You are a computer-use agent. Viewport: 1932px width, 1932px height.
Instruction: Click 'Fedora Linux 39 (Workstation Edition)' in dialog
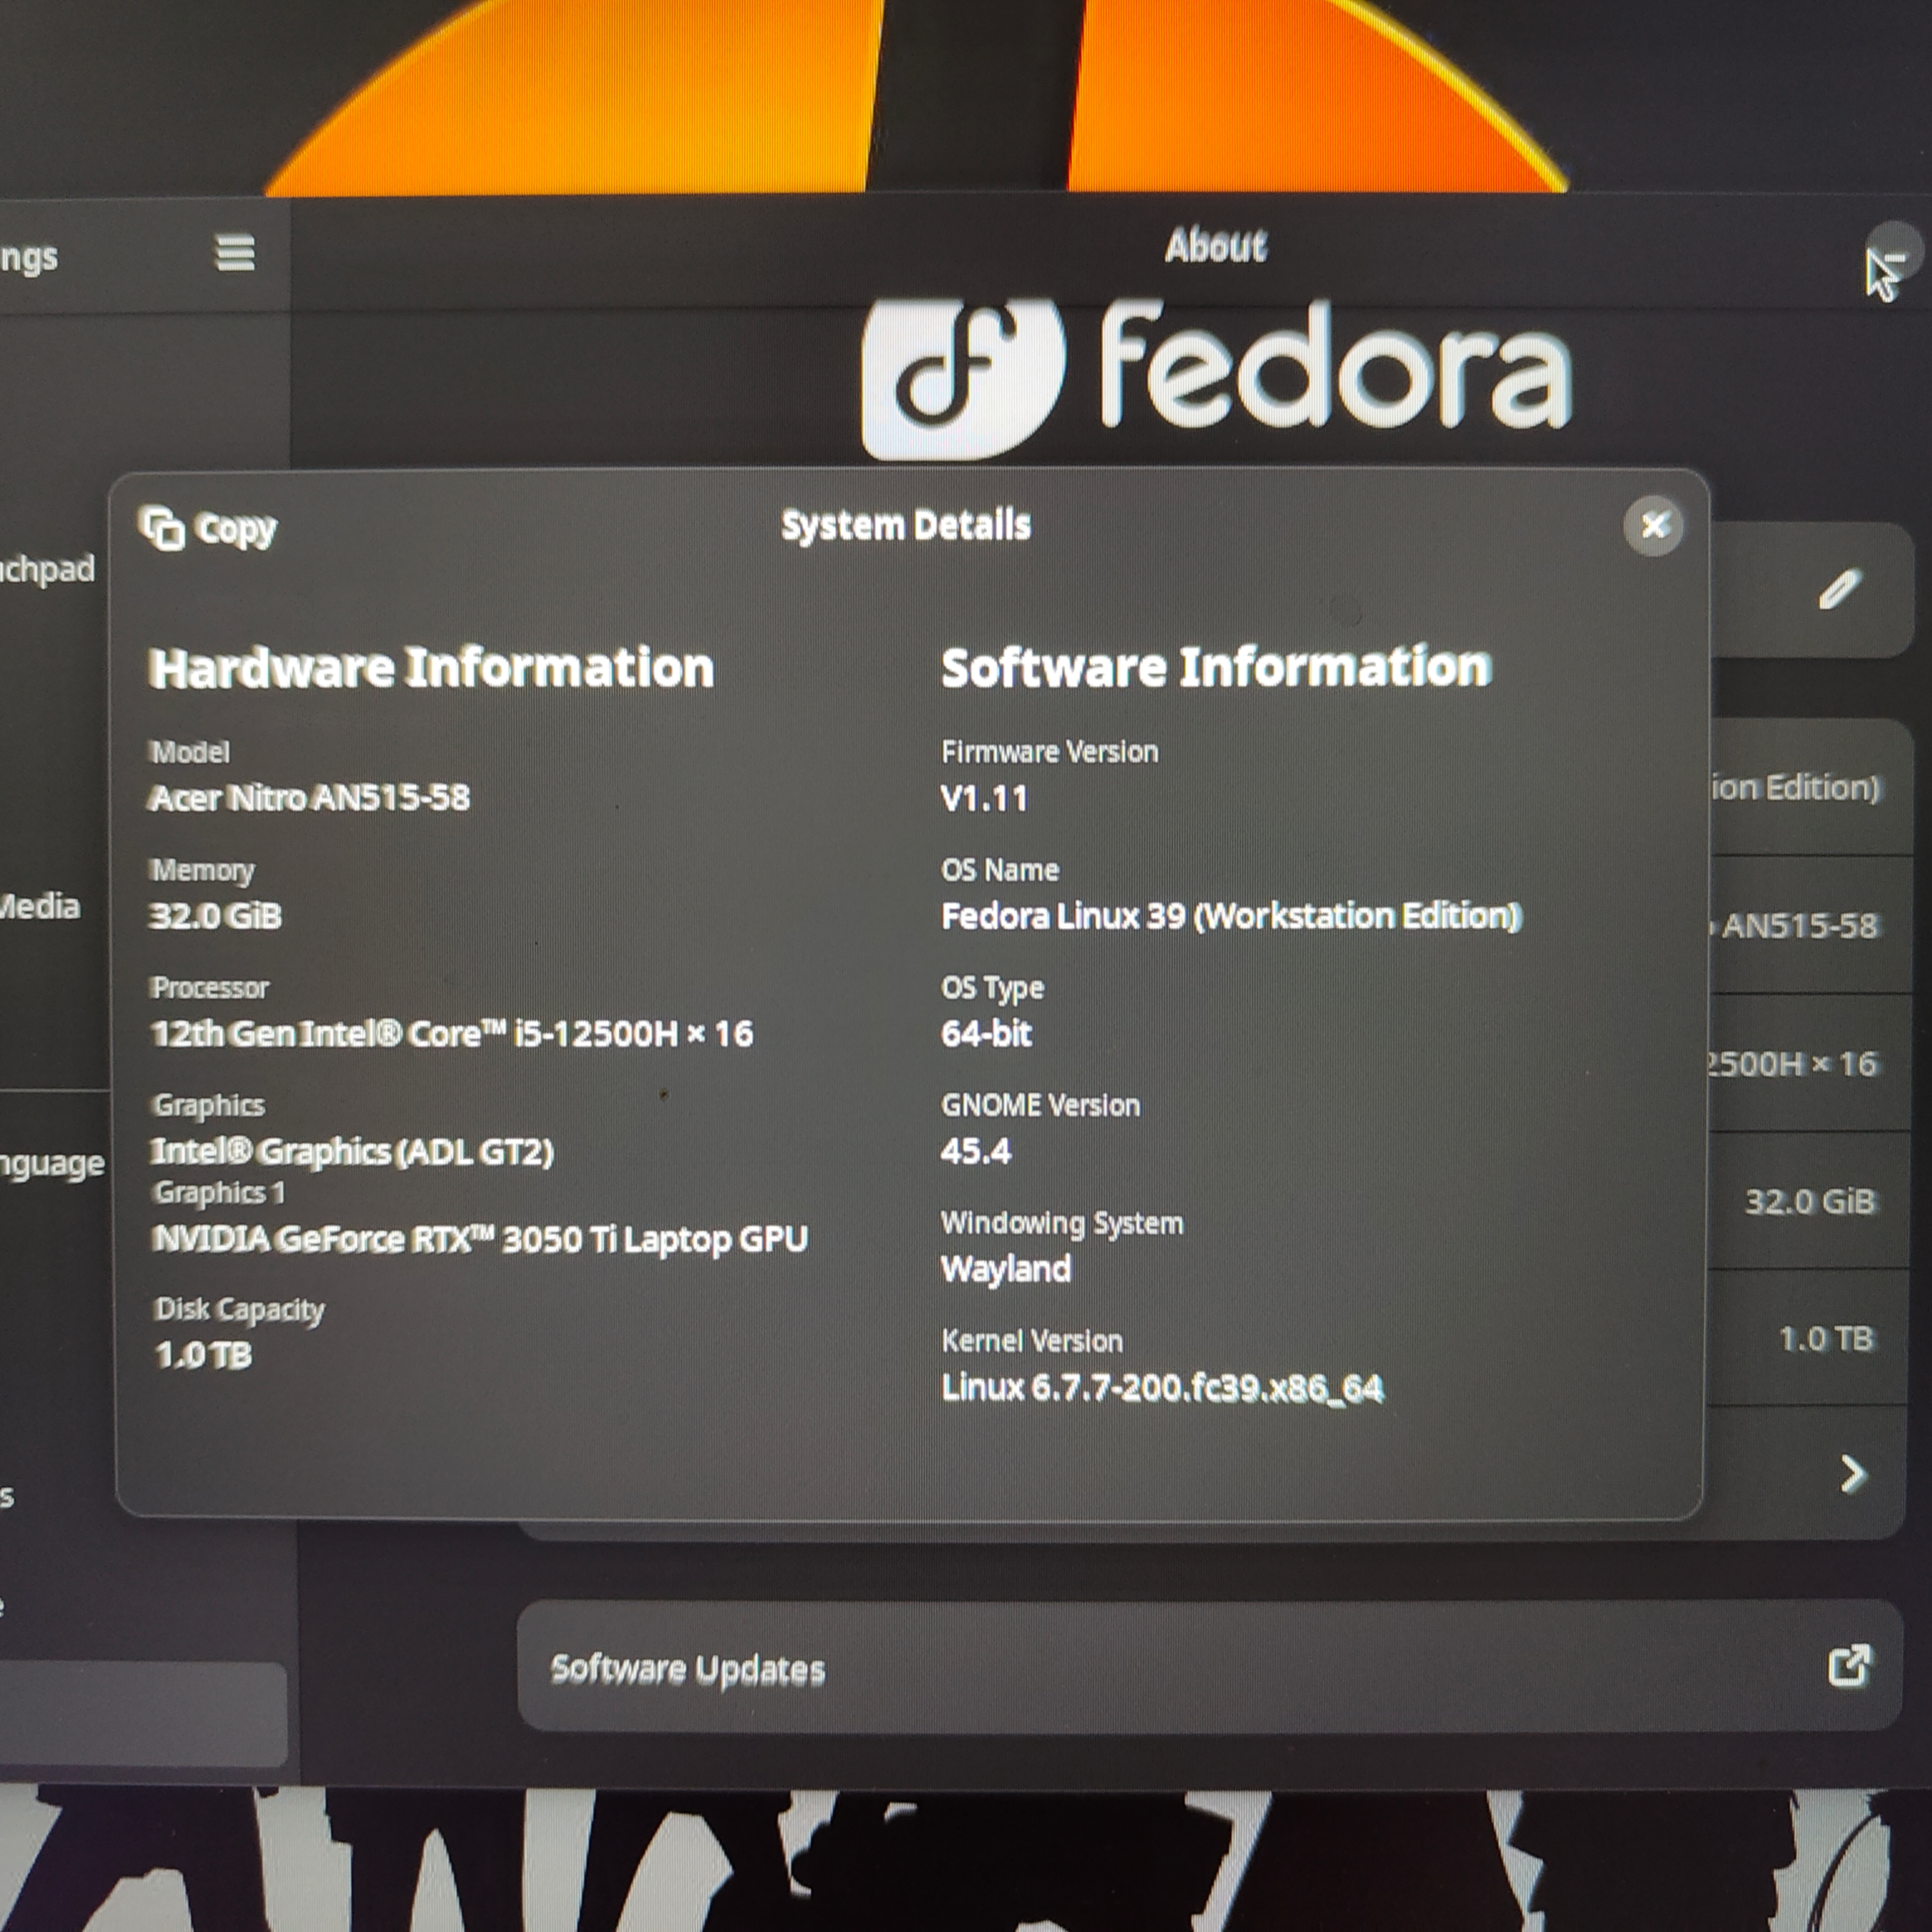pos(1231,916)
